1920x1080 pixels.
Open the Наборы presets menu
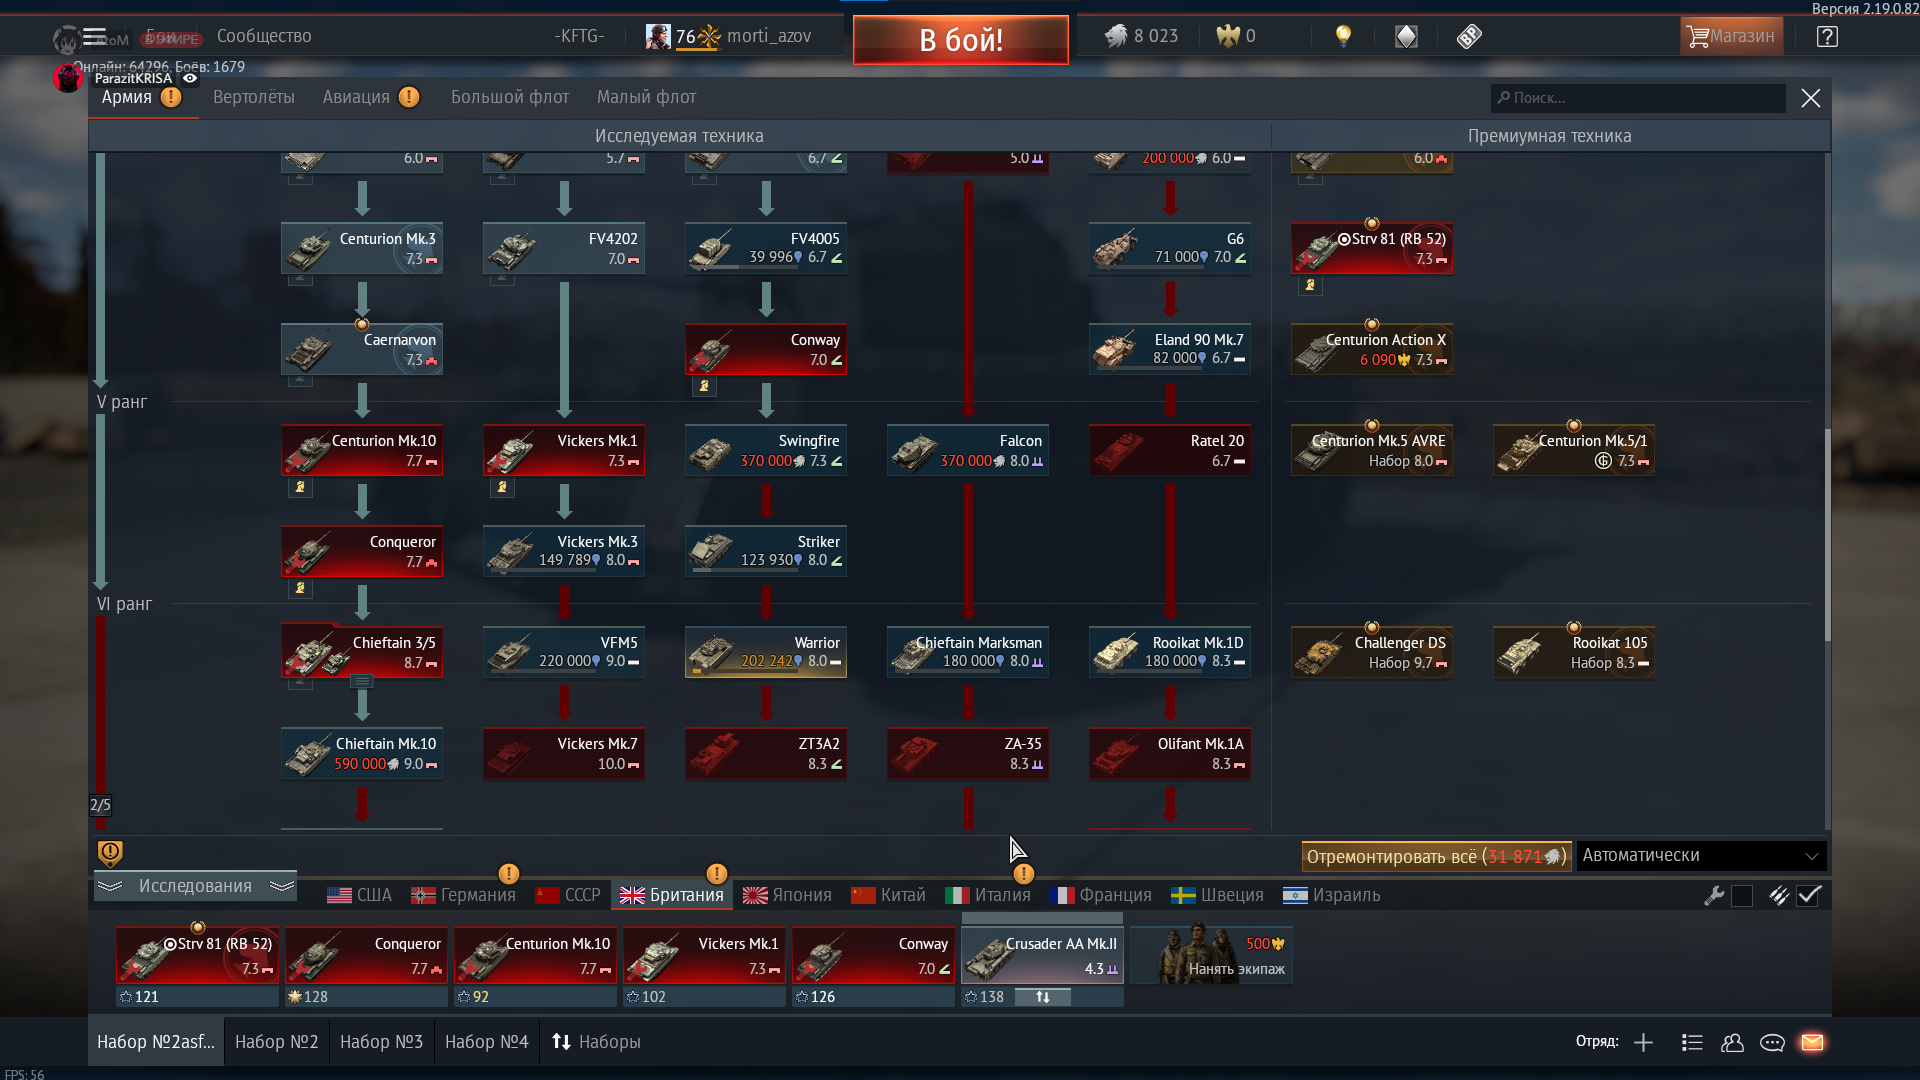click(596, 1042)
